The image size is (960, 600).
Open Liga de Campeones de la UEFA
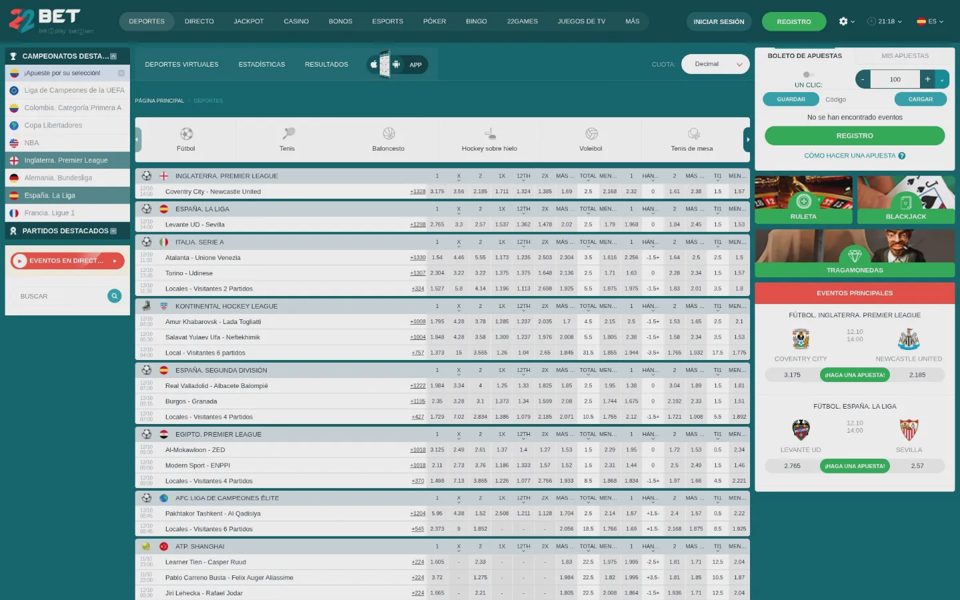click(67, 90)
